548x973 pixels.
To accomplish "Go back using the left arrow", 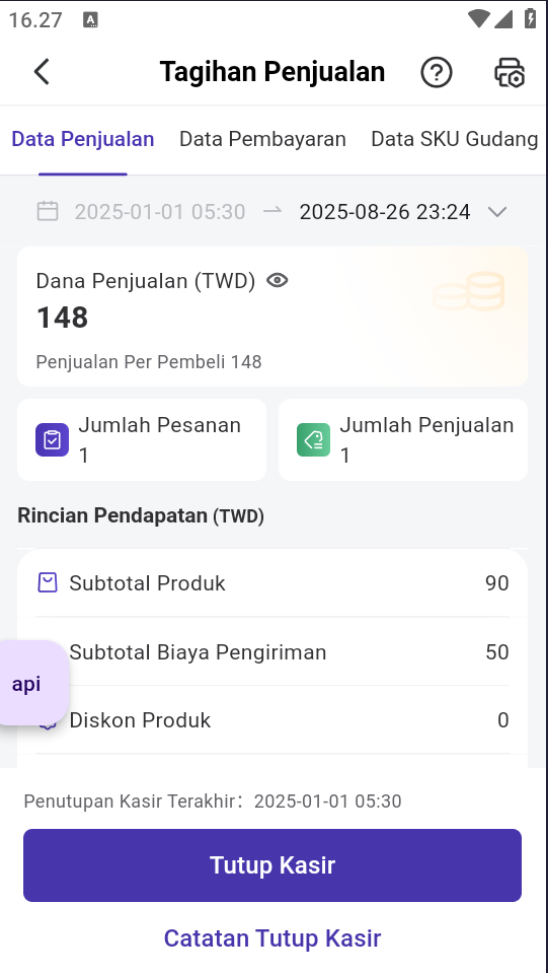I will click(42, 71).
